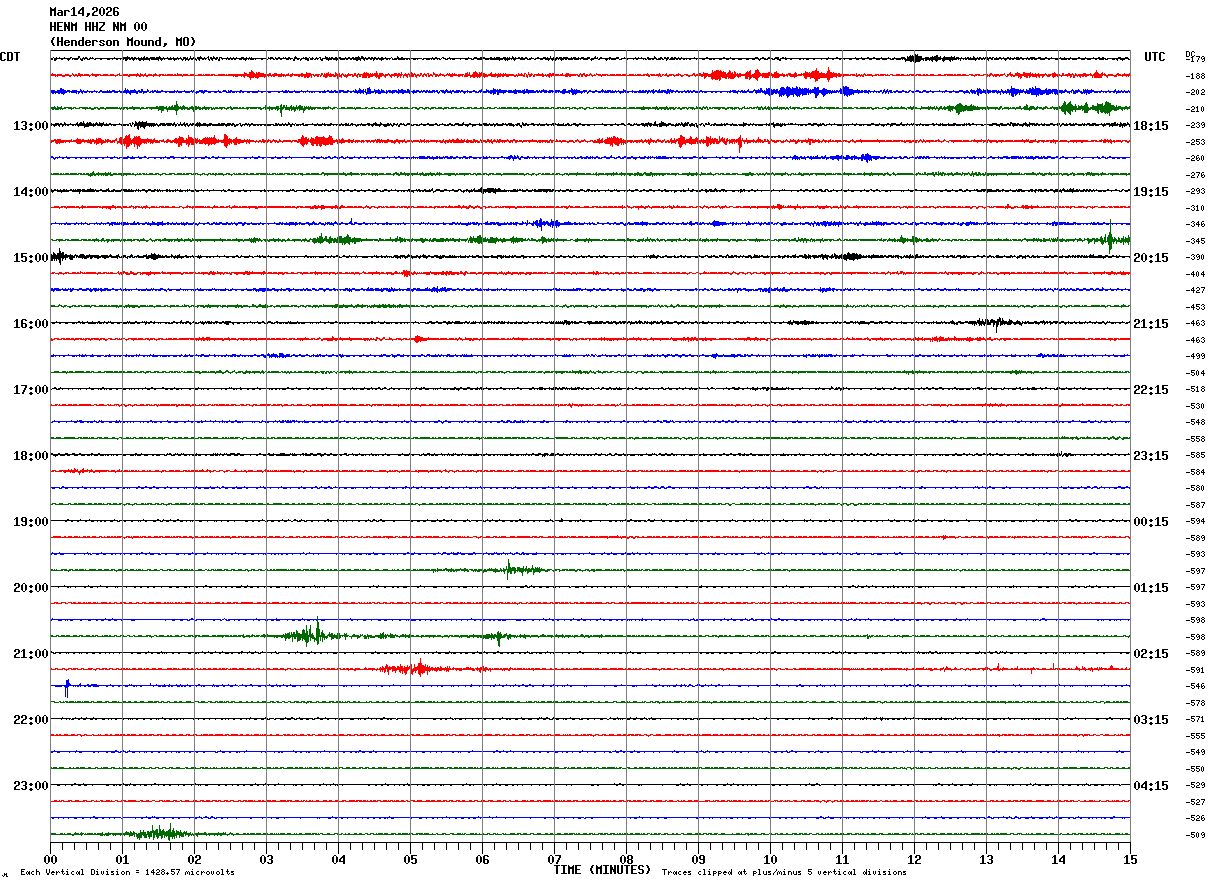Click the station code HENM HHZ NM 00
Viewport: 1210px width, 886px height.
(x=98, y=27)
